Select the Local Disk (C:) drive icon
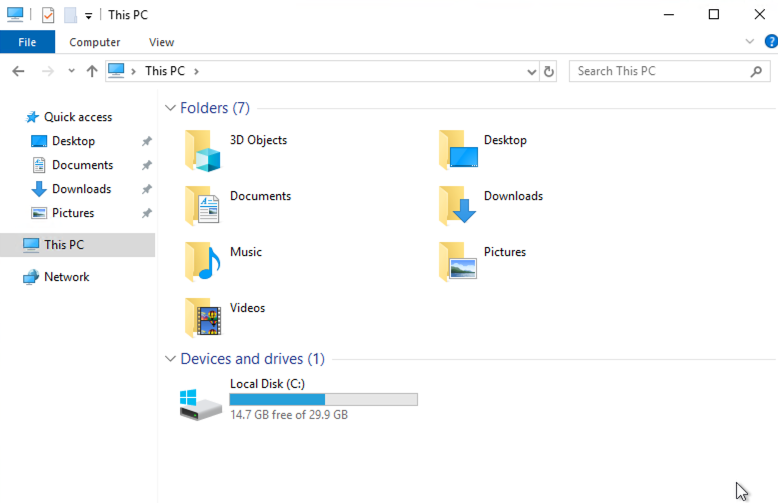 200,405
